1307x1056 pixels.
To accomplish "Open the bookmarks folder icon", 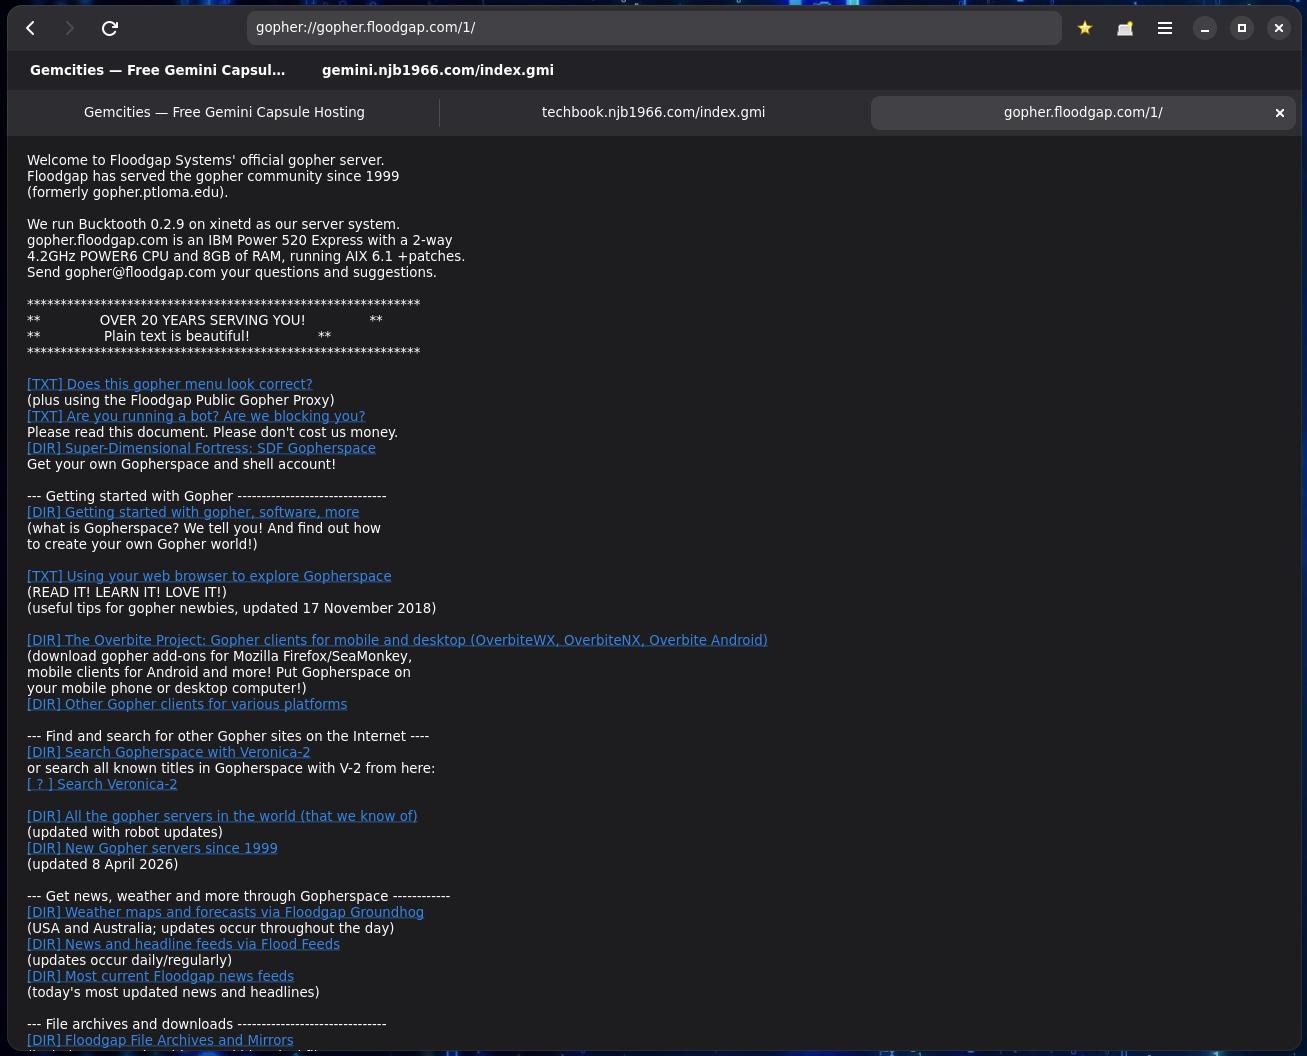I will 1125,28.
